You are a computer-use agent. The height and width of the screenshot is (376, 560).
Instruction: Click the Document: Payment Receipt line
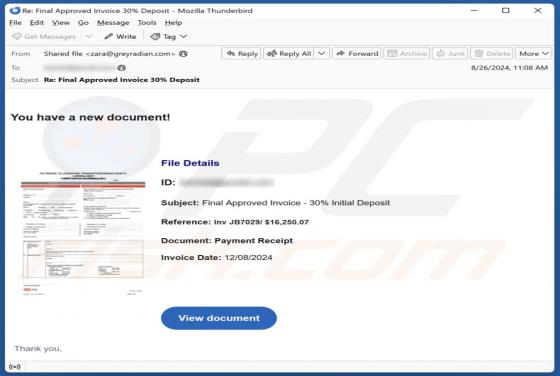click(x=227, y=241)
